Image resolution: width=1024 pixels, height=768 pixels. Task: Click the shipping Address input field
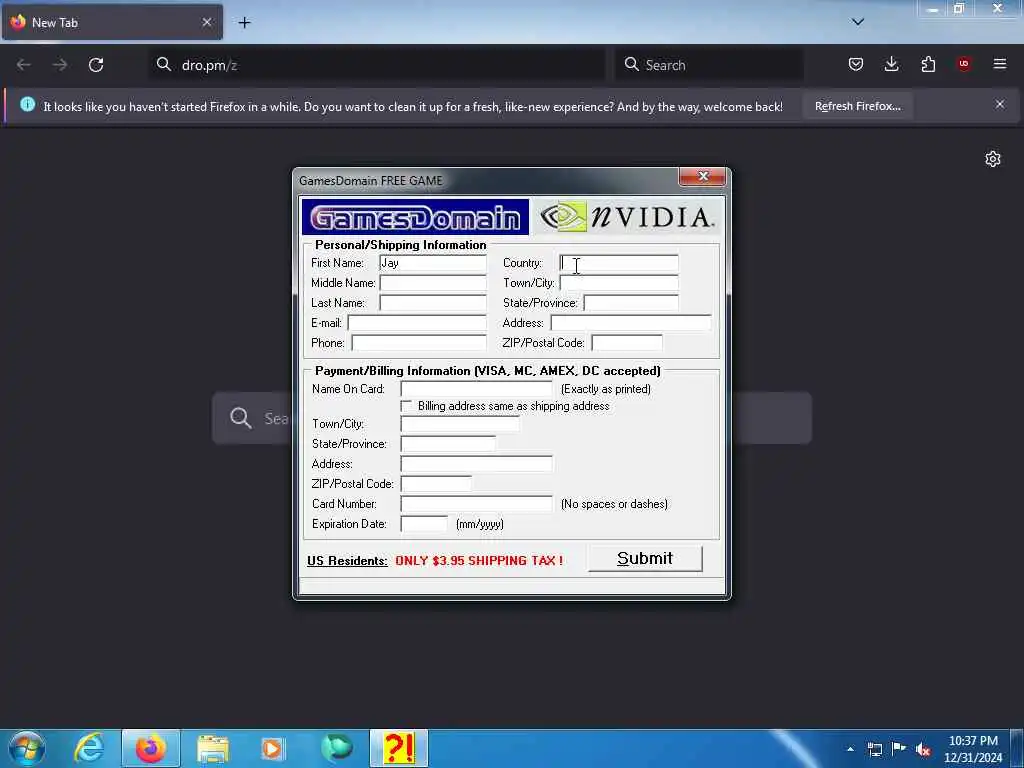click(x=631, y=323)
